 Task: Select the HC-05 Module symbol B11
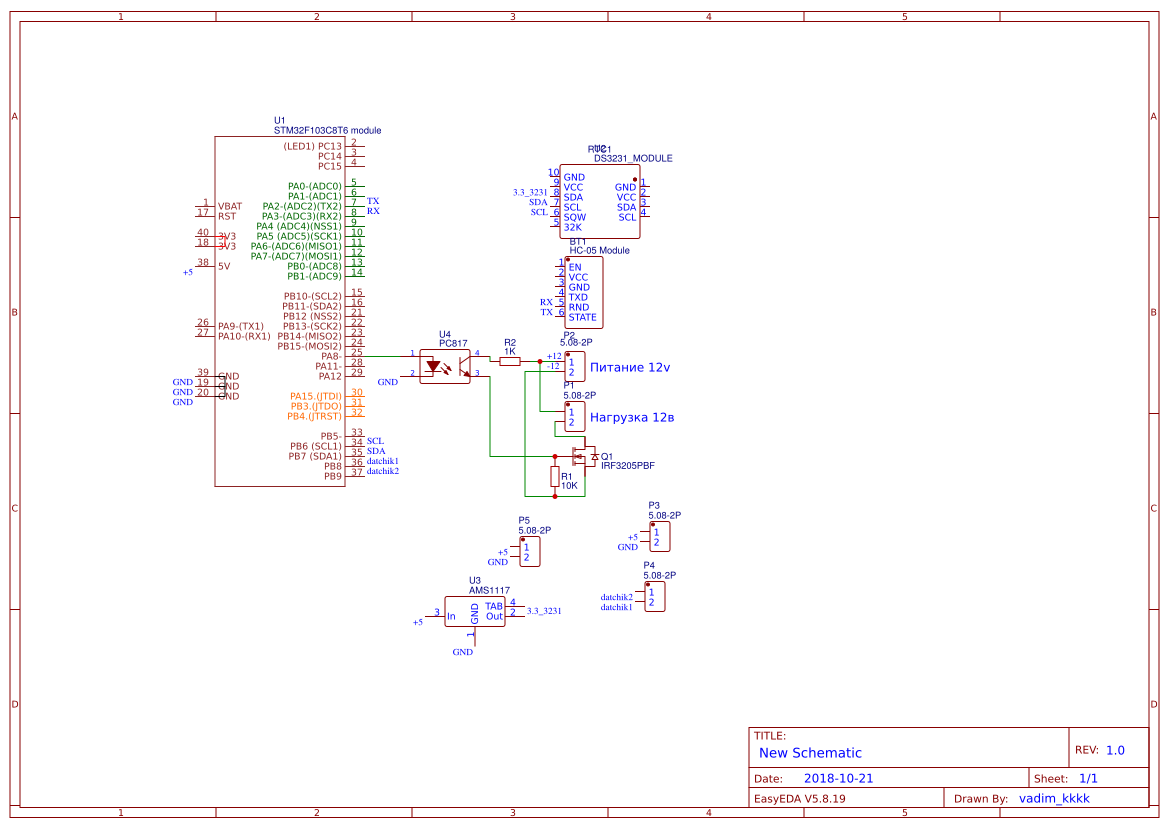point(582,293)
